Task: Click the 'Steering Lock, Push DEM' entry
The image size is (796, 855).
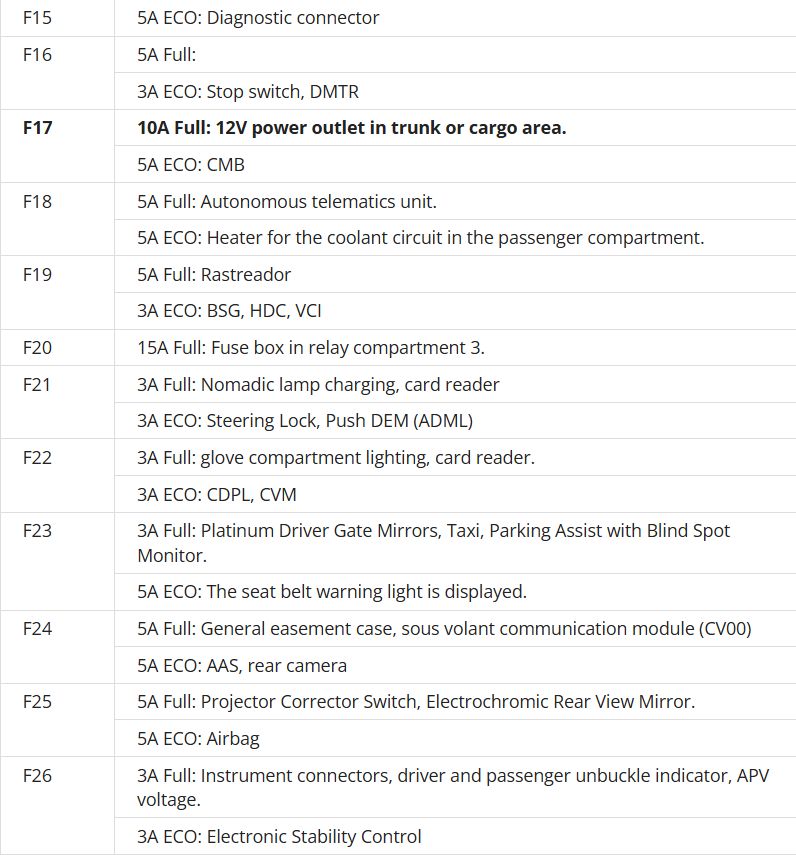Action: [305, 421]
